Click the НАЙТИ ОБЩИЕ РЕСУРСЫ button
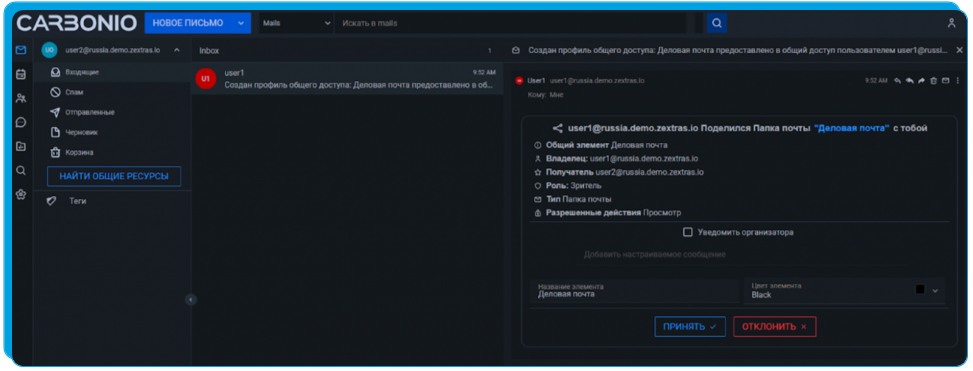This screenshot has height=371, width=973. click(x=114, y=176)
